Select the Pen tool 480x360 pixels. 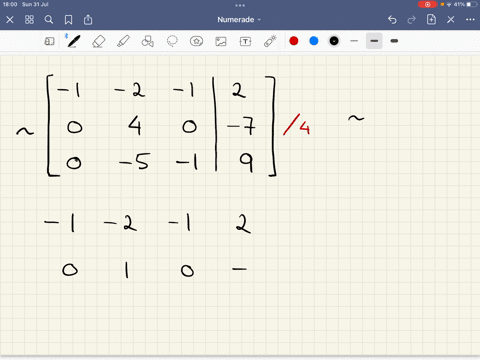click(x=73, y=41)
